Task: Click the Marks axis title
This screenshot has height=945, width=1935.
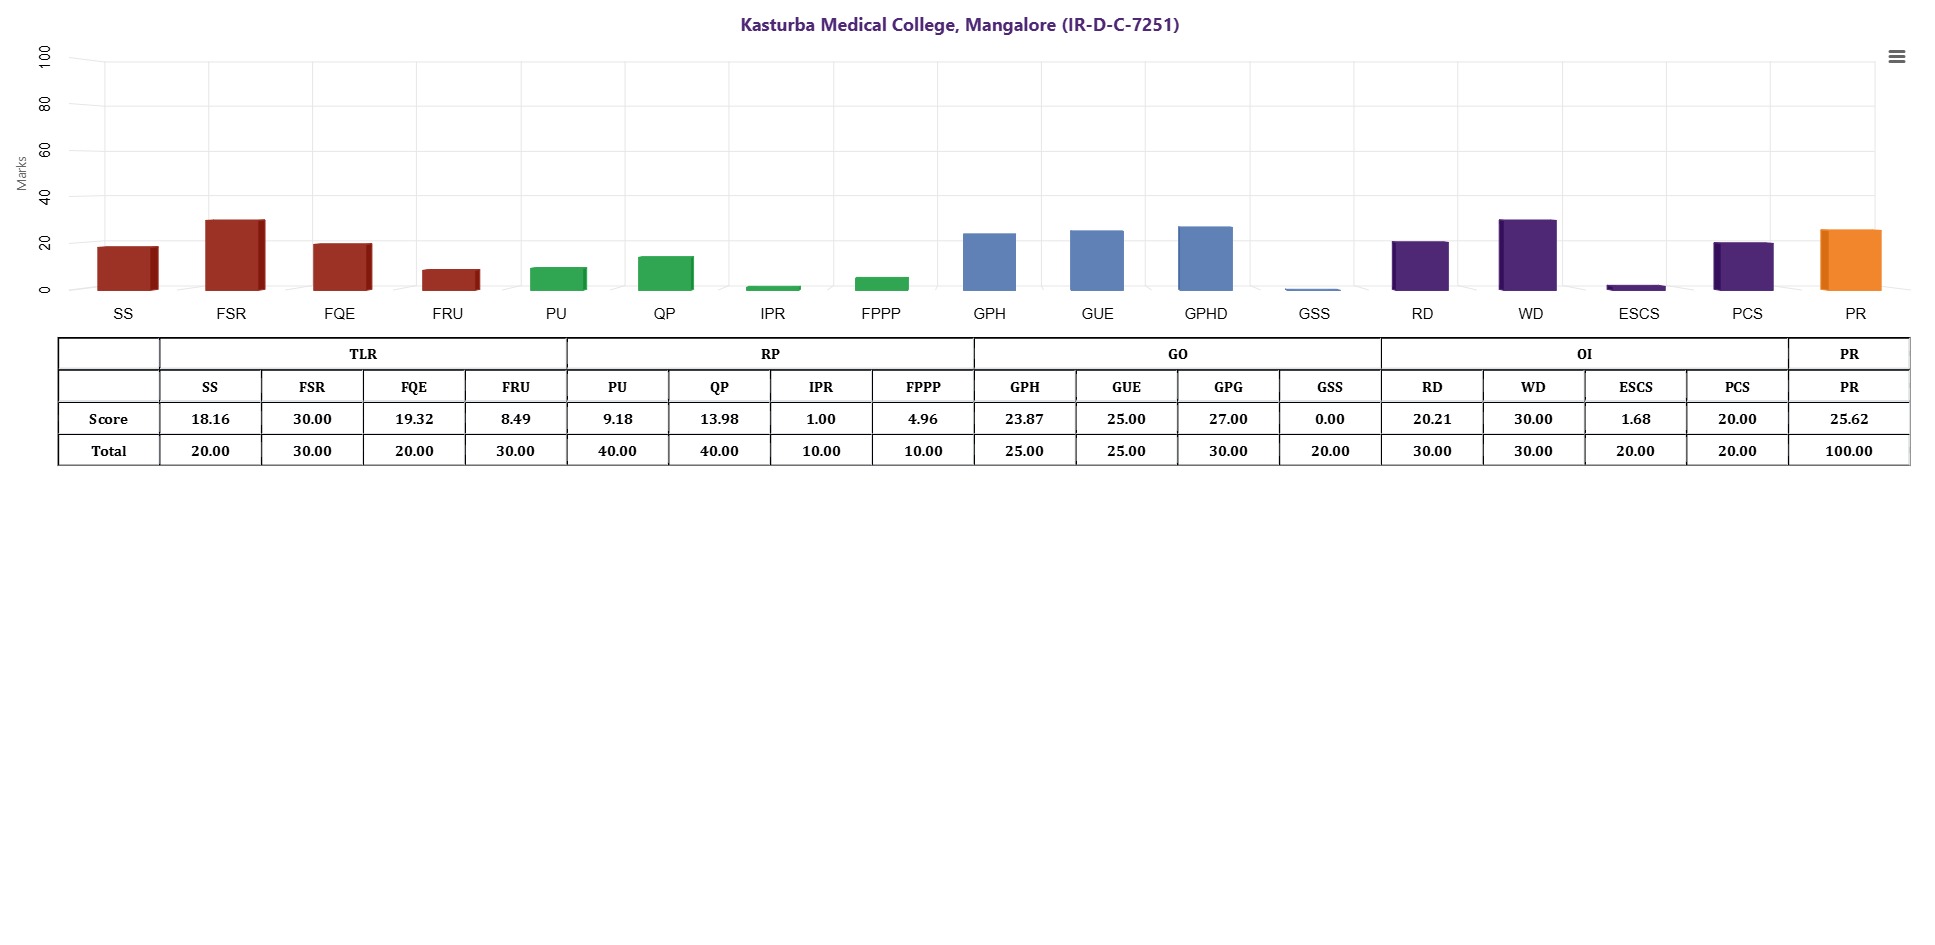Action: [22, 173]
